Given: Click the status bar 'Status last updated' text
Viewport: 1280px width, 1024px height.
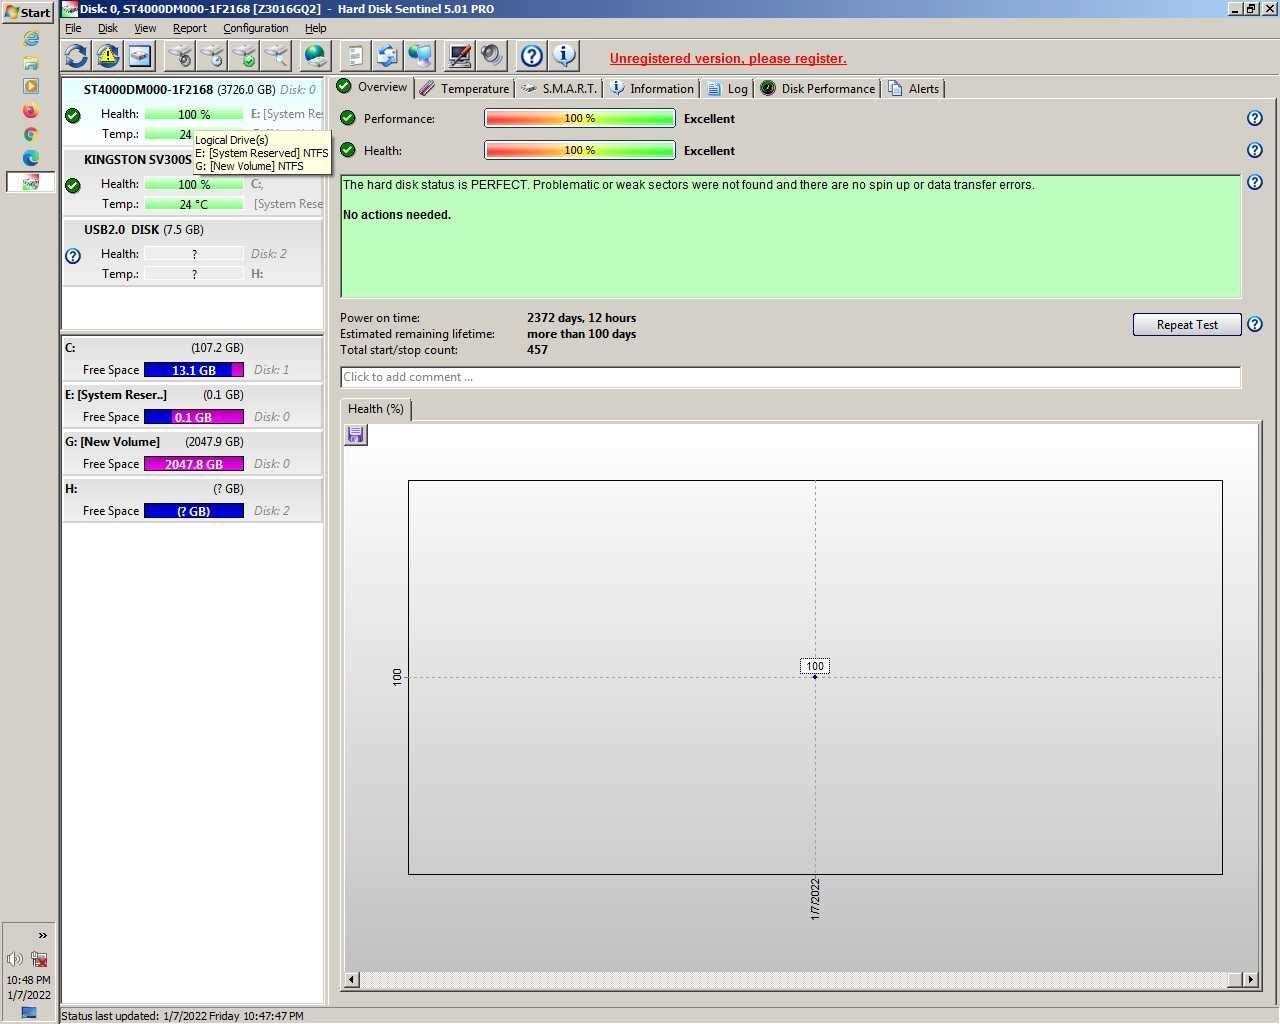Looking at the screenshot, I should pos(182,1016).
